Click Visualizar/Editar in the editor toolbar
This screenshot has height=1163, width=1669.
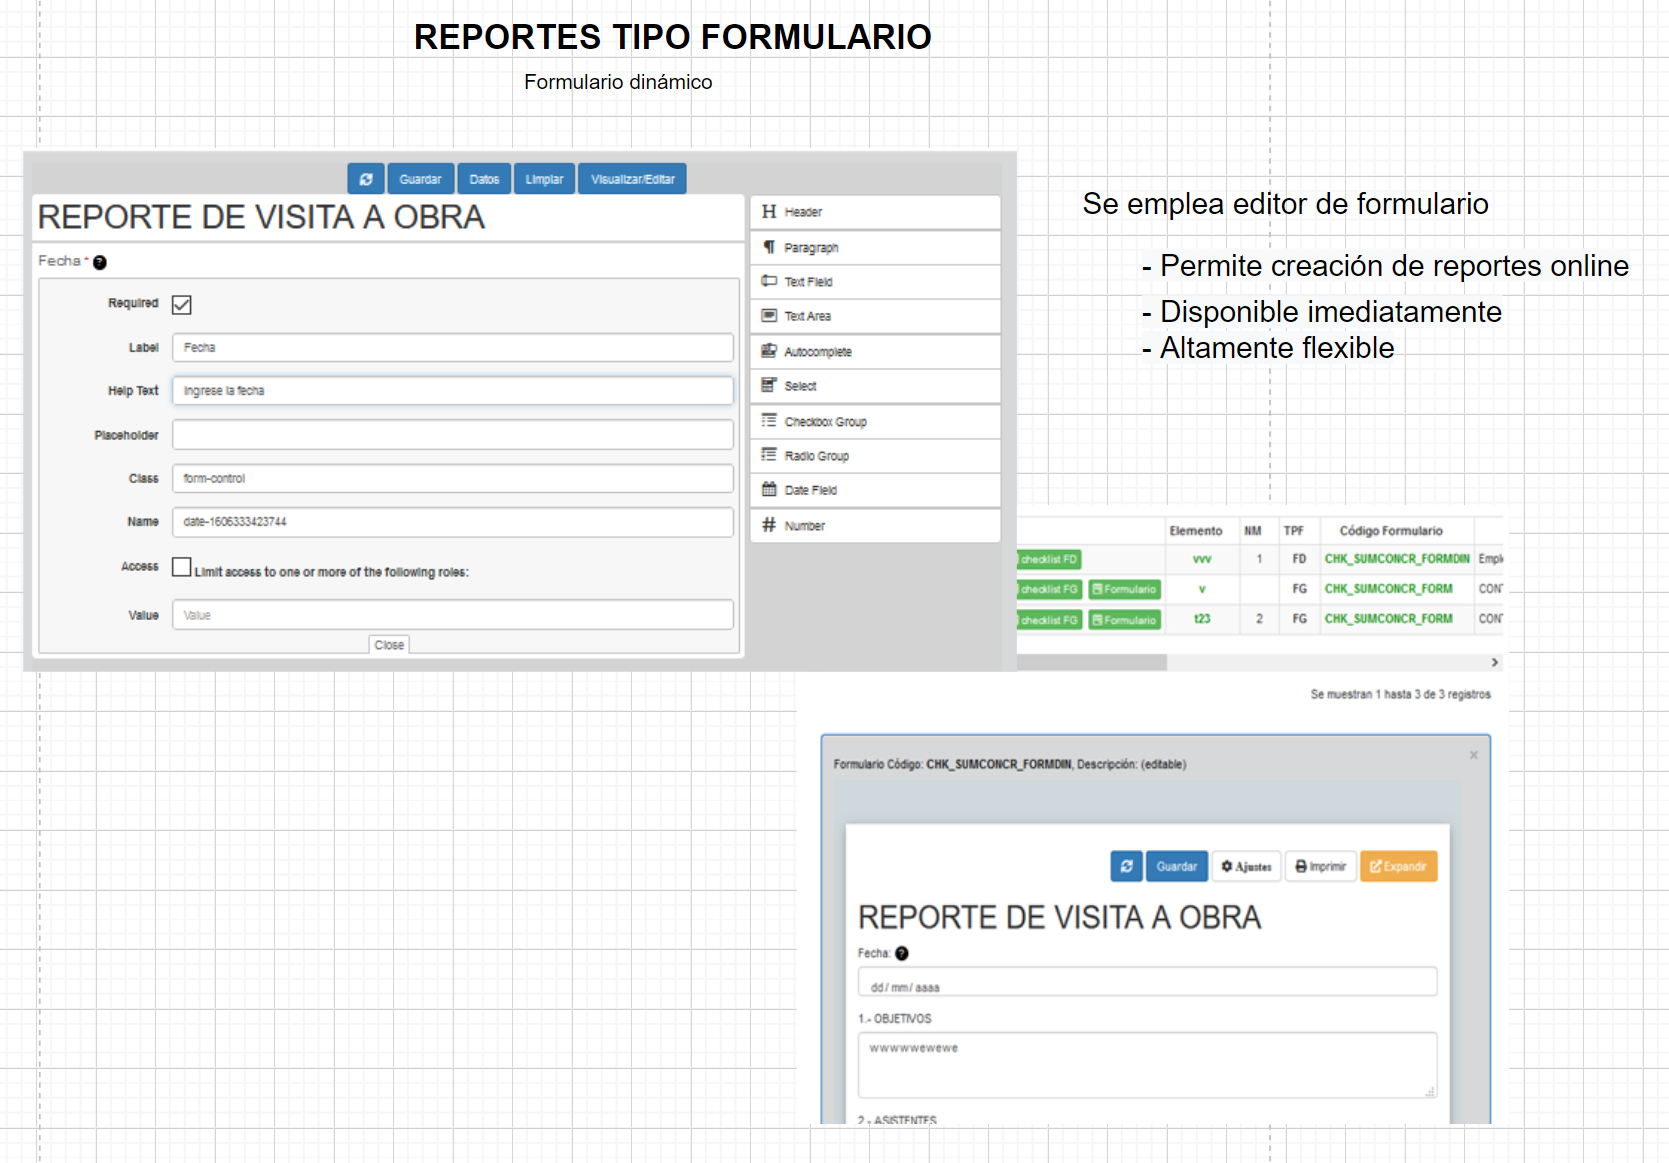coord(632,179)
